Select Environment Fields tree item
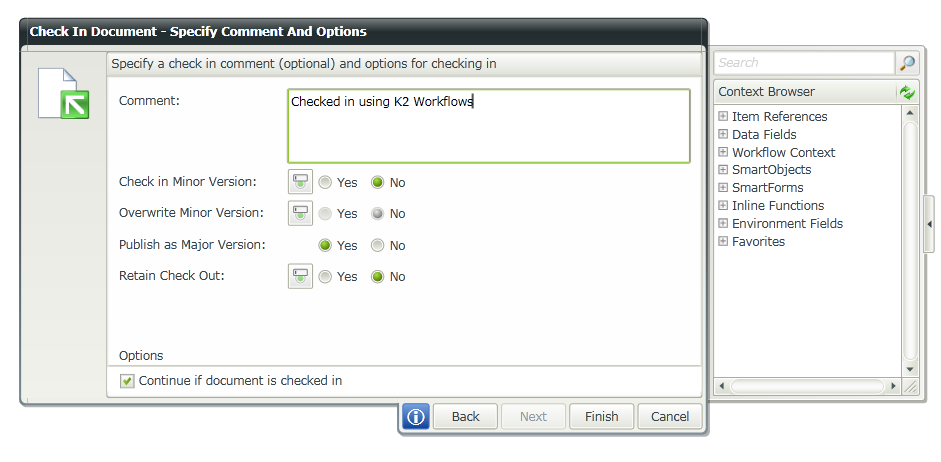Viewport: 941px width, 462px height. click(x=787, y=224)
